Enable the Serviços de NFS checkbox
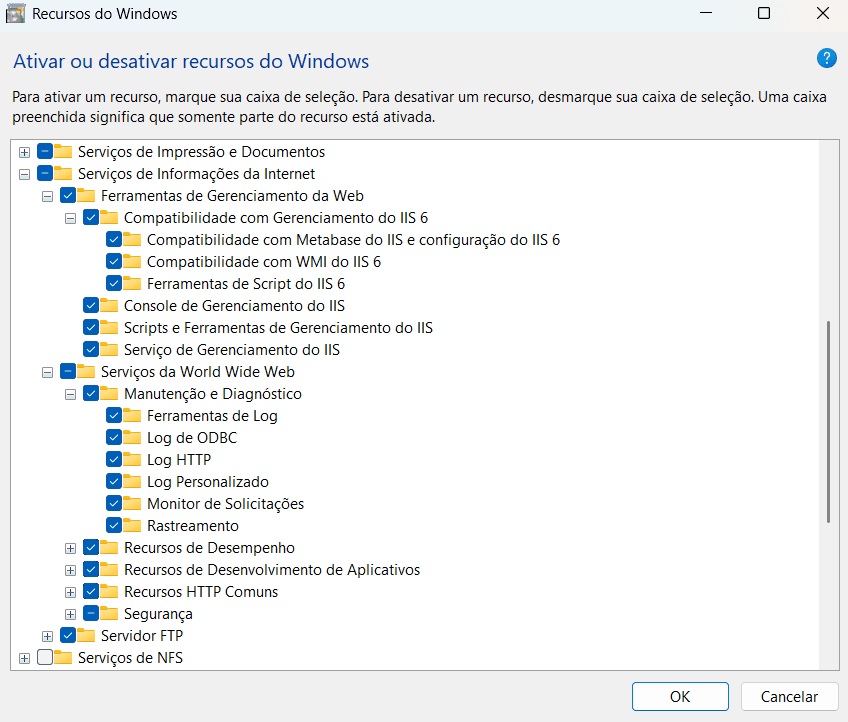Screen dimensions: 848x722 [45, 658]
